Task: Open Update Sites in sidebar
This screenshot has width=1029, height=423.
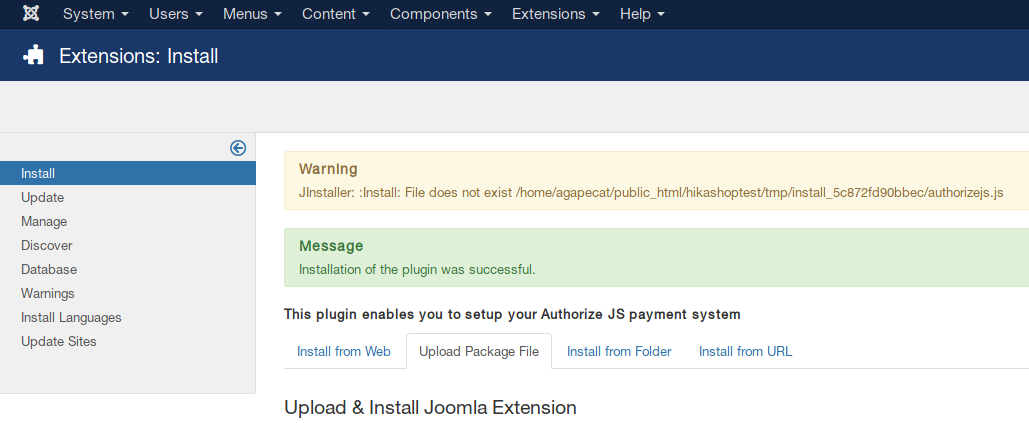Action: click(59, 341)
